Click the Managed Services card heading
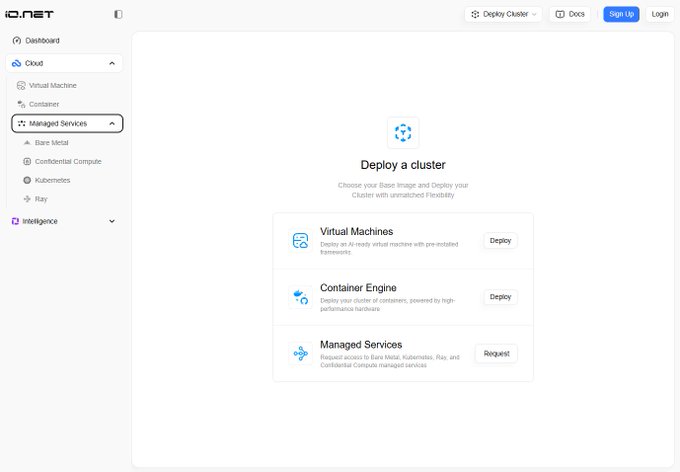This screenshot has height=472, width=680. click(x=361, y=345)
